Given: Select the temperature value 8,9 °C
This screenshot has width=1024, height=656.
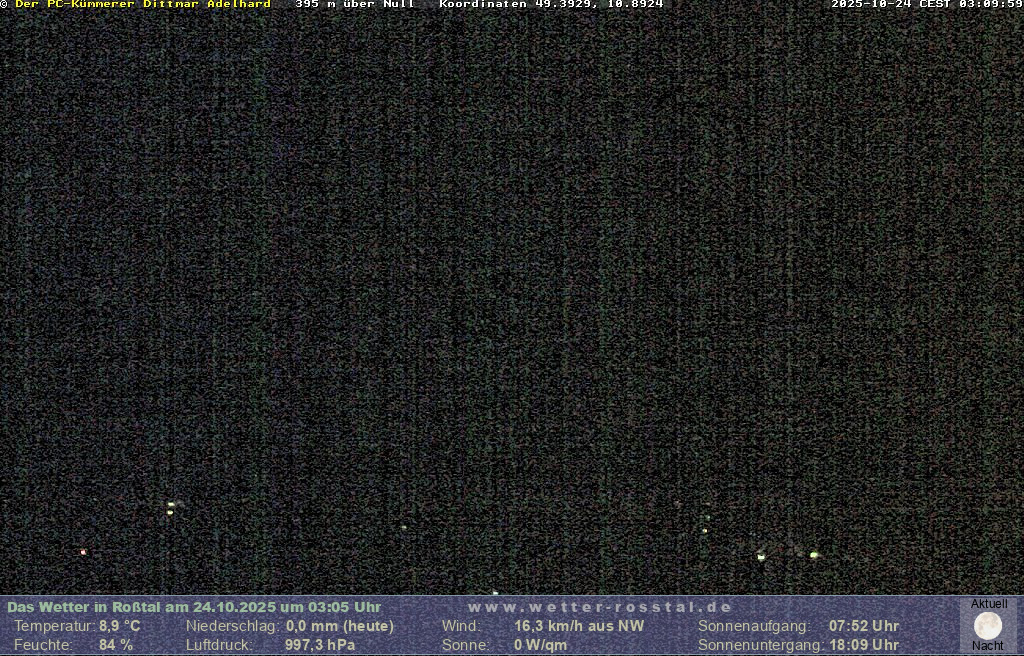Looking at the screenshot, I should tap(119, 626).
